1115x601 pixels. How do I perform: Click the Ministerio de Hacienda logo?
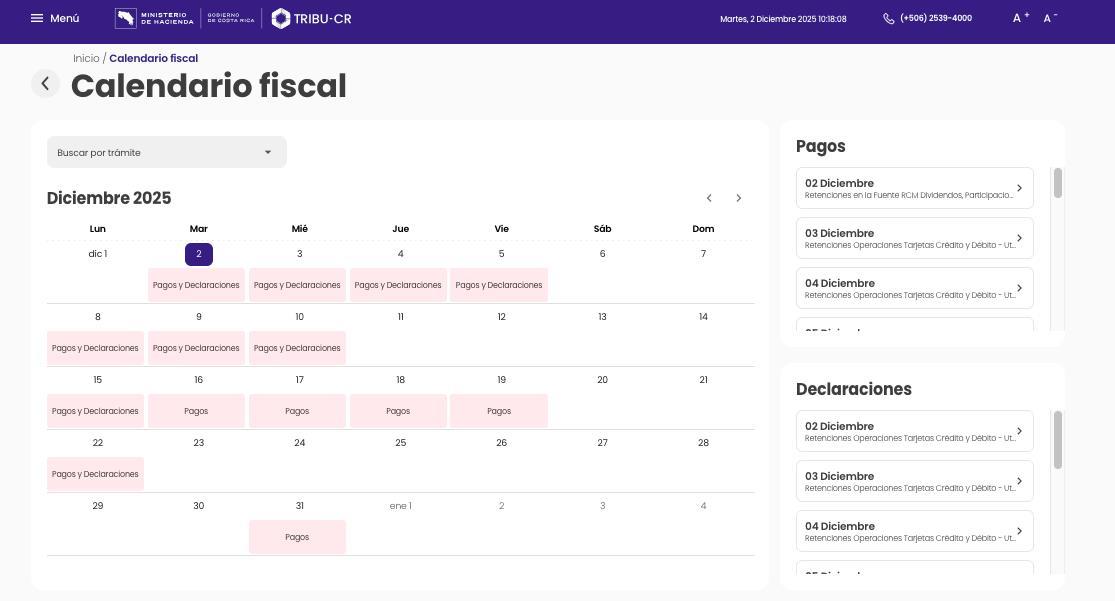tap(155, 18)
